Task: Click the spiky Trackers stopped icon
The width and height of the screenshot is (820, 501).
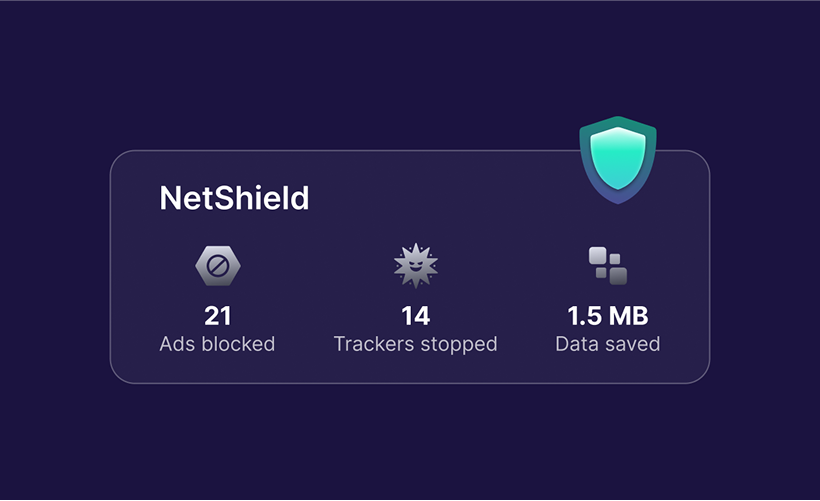Action: point(415,266)
